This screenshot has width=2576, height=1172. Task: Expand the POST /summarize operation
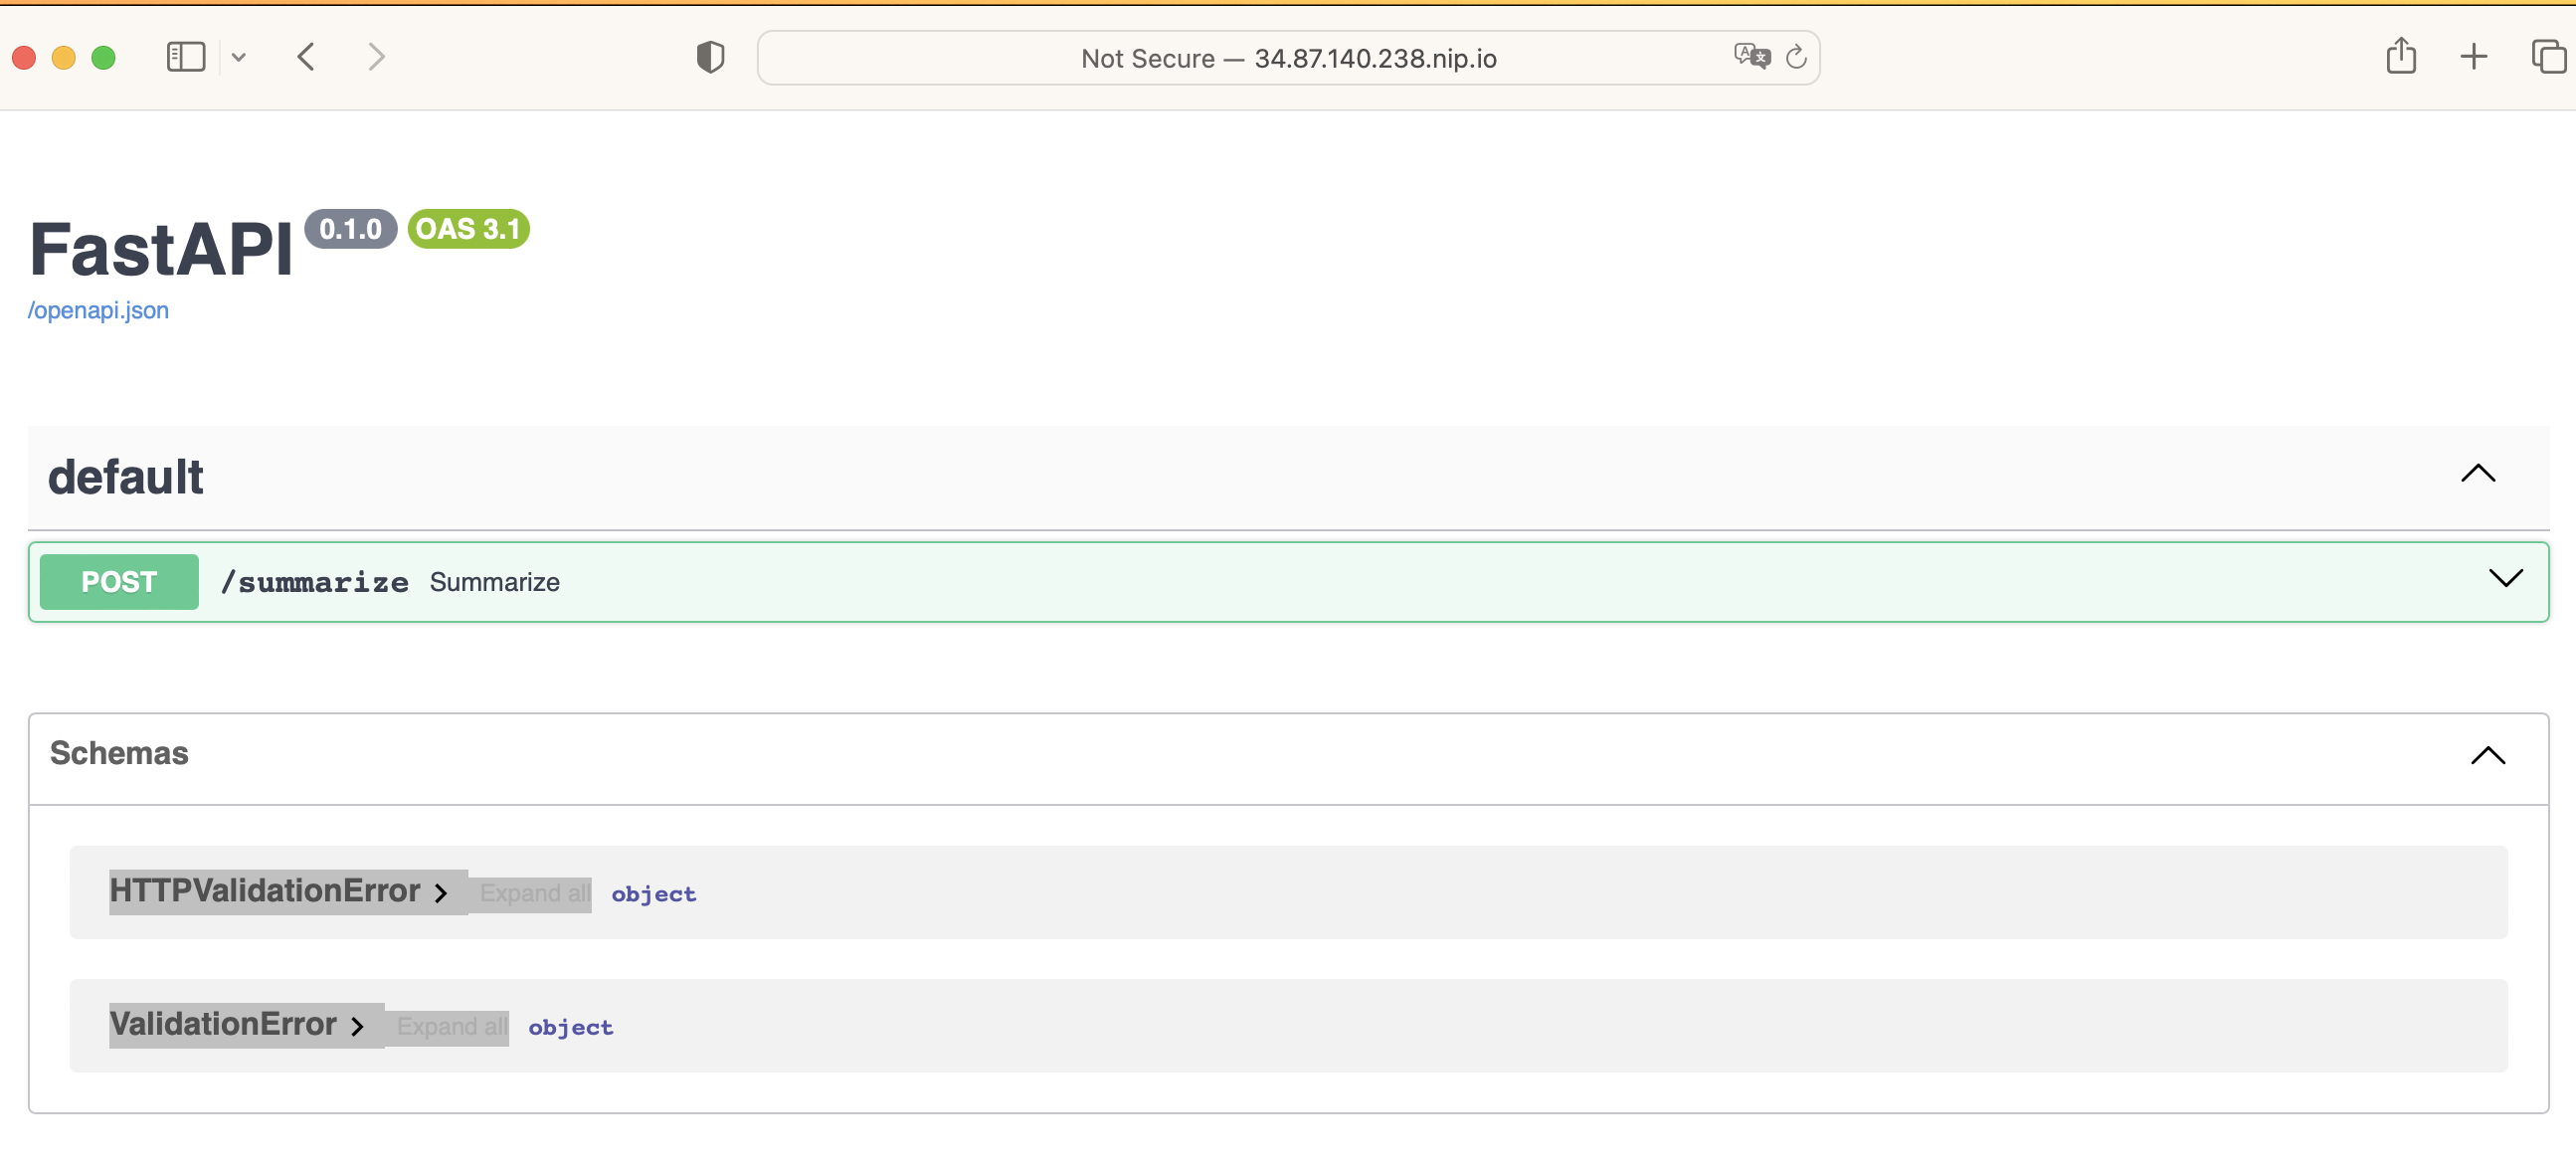coord(2505,579)
